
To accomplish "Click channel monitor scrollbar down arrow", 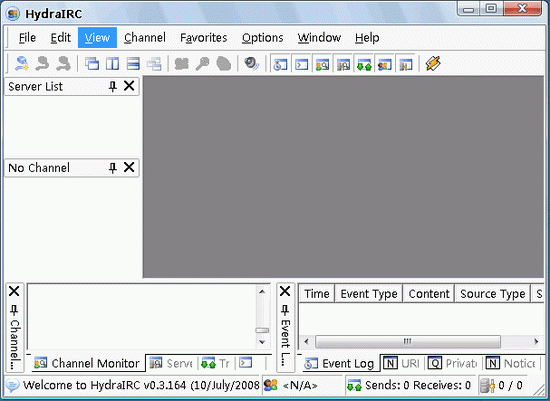I will (262, 342).
